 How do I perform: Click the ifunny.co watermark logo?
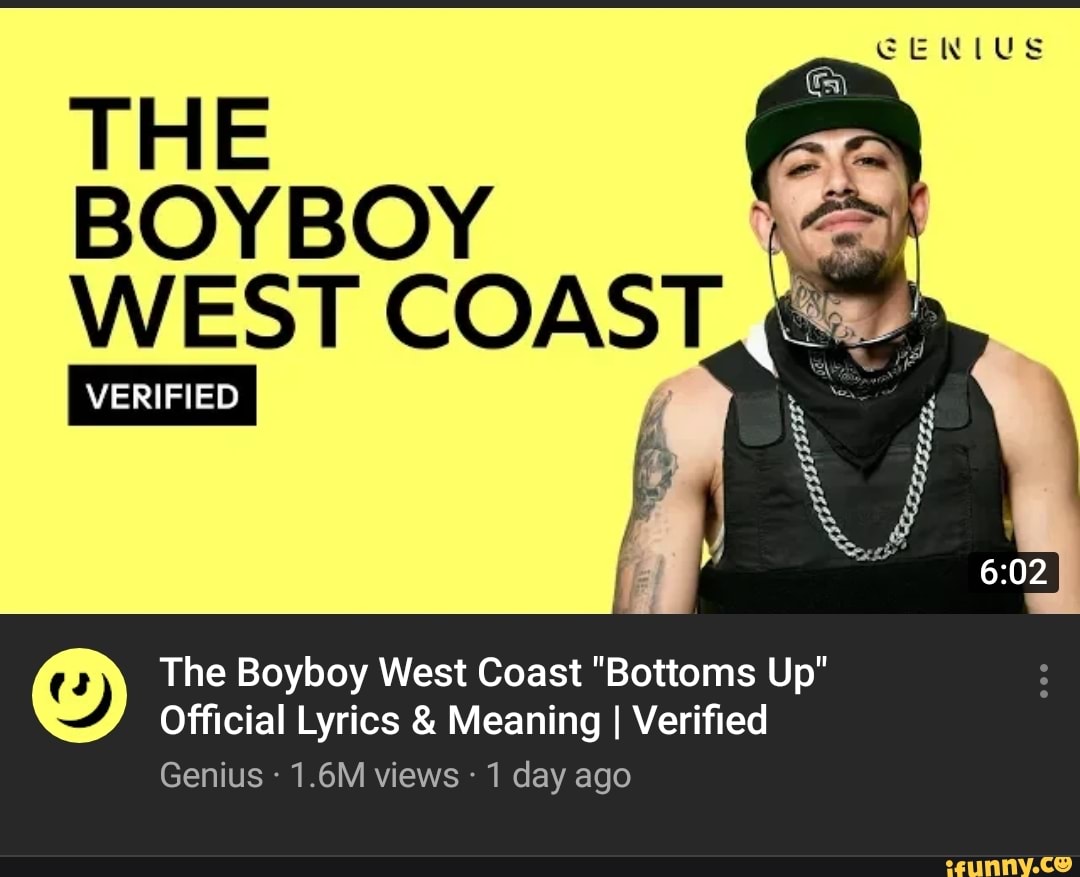1009,866
